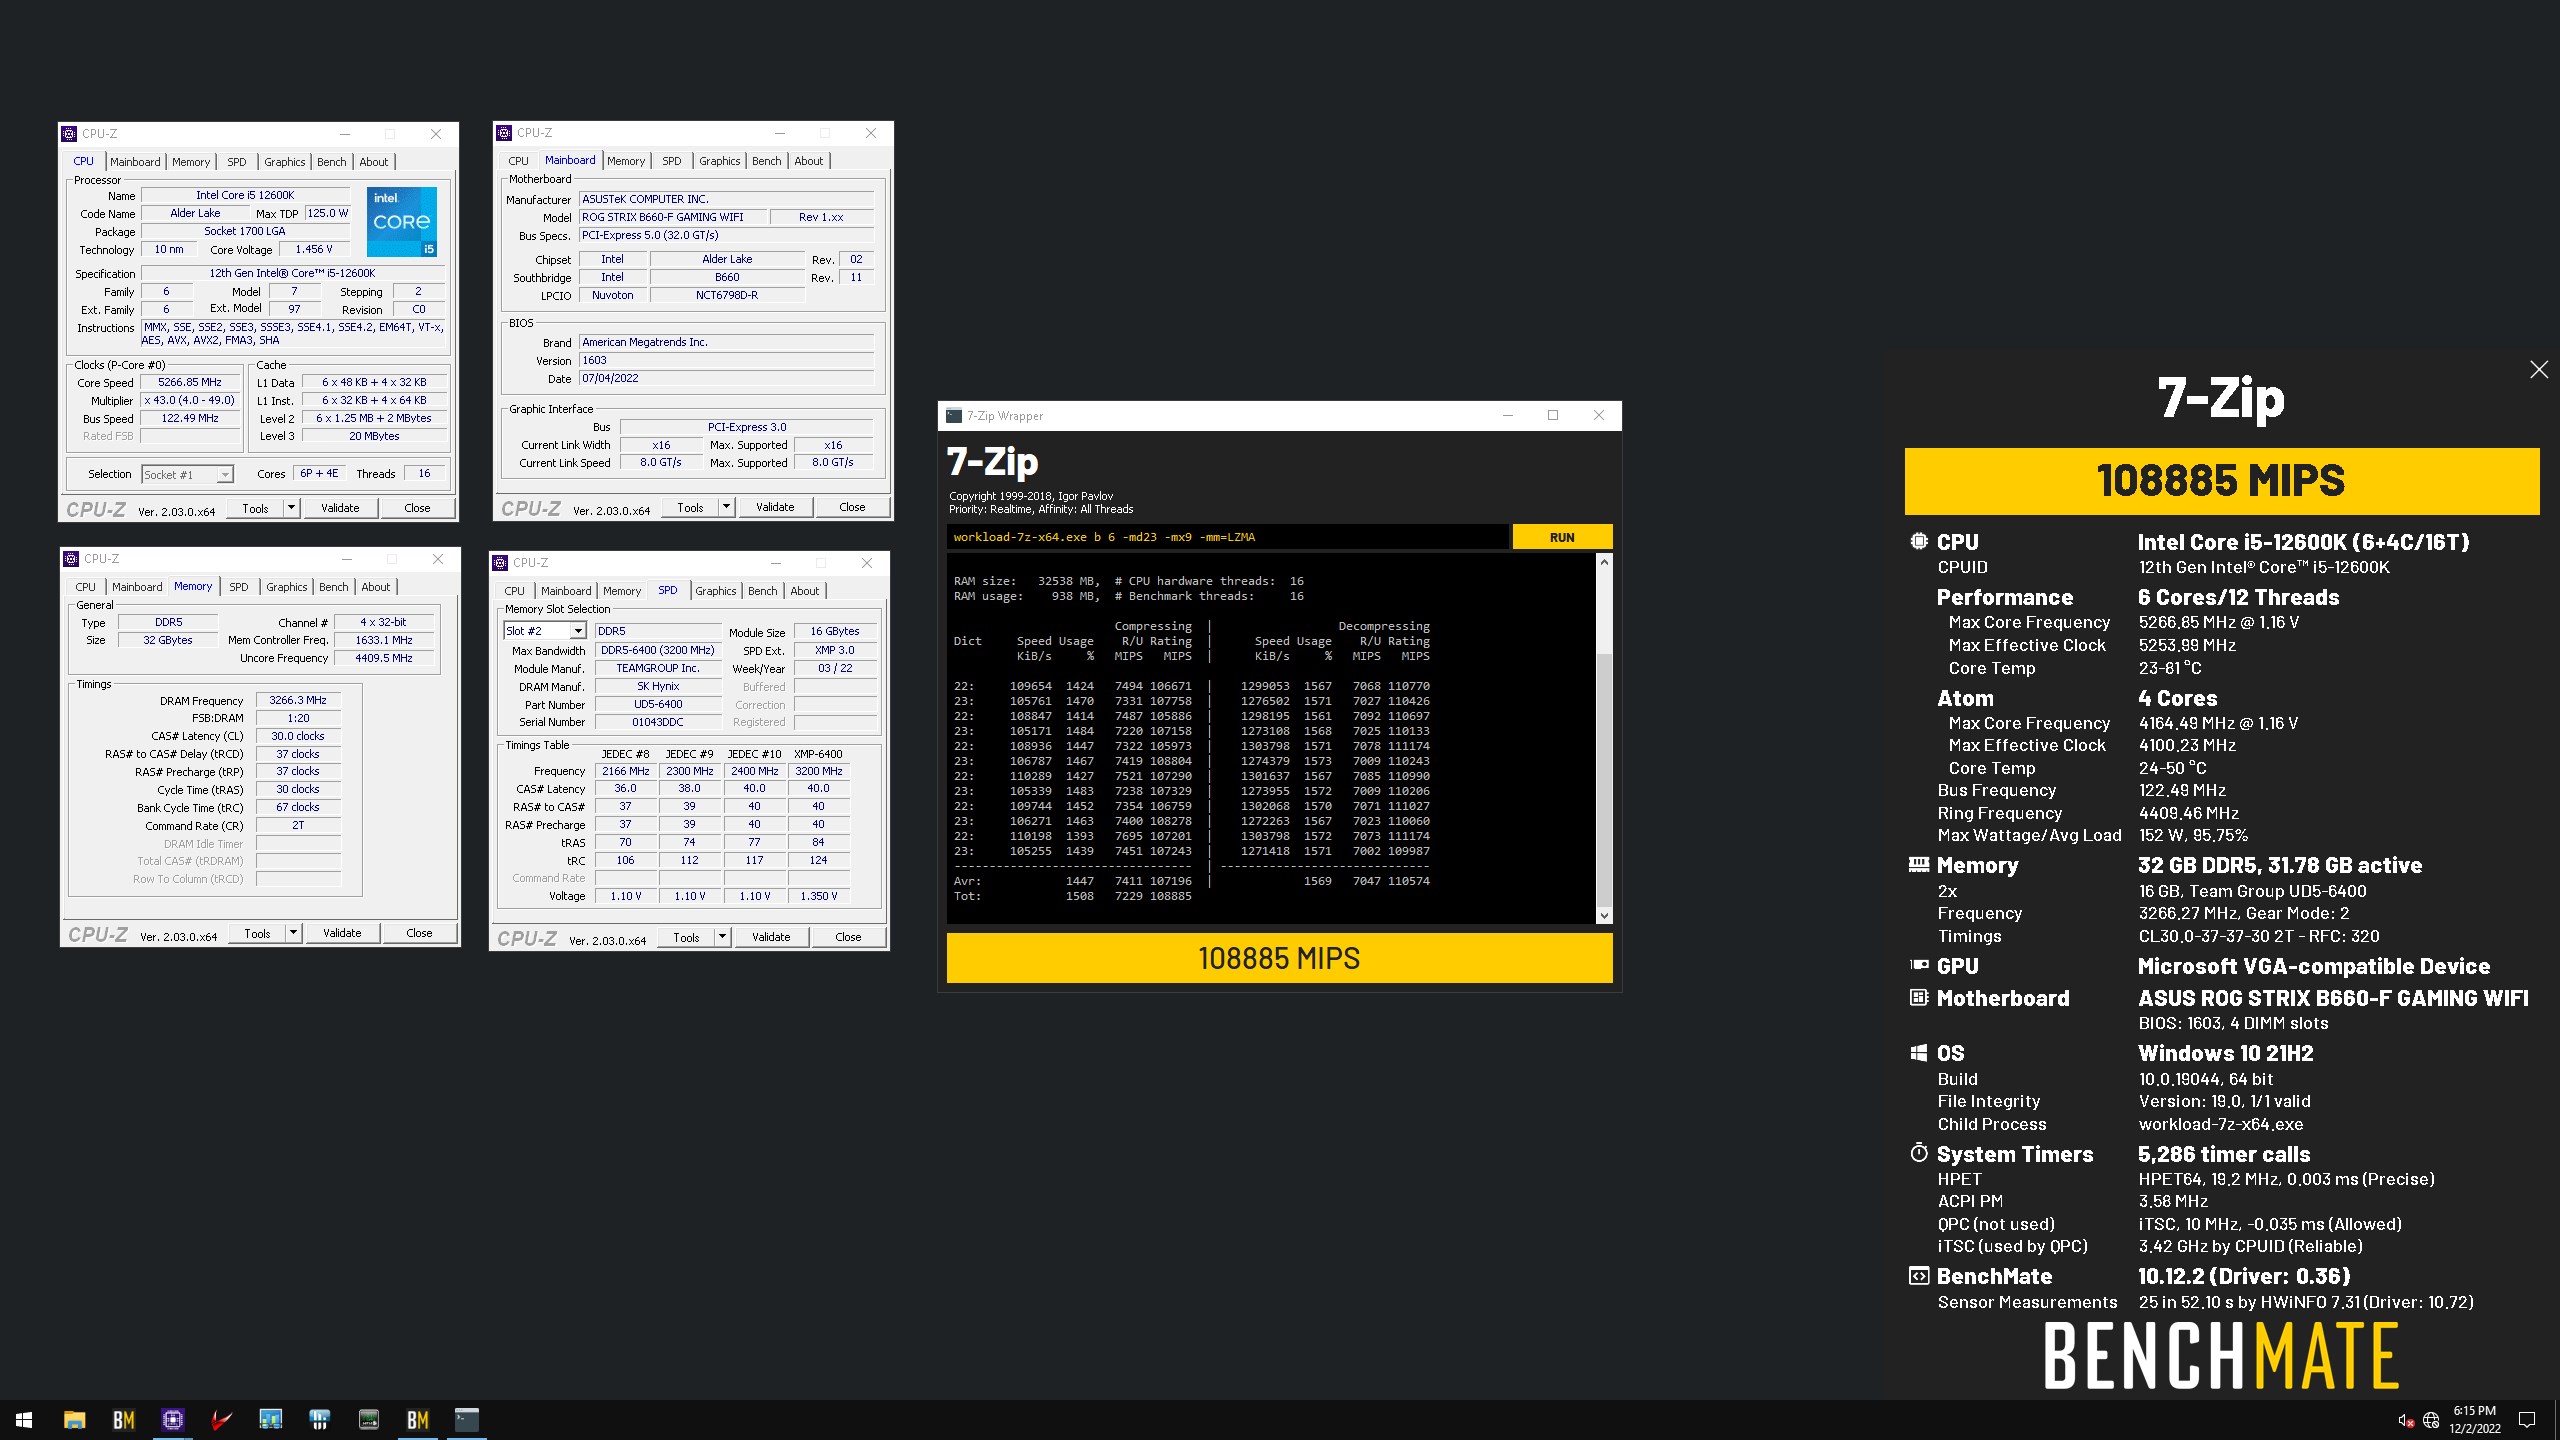The height and width of the screenshot is (1440, 2560).
Task: Open About tab in CPU-Z SPD window
Action: pyautogui.click(x=805, y=591)
